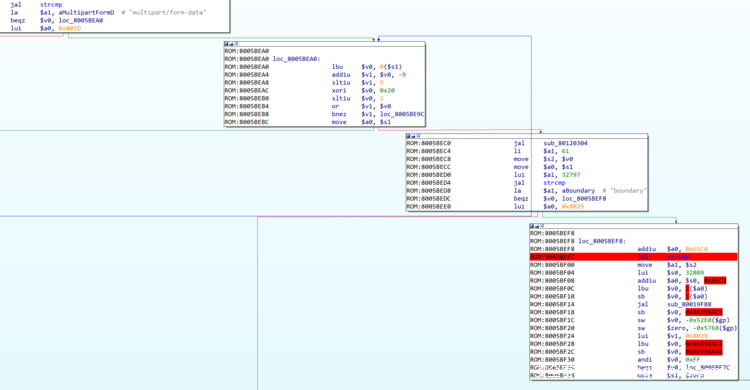Click the group nodes icon on loc_8005BEF8 block
This screenshot has height=390, width=750.
[x=542, y=226]
